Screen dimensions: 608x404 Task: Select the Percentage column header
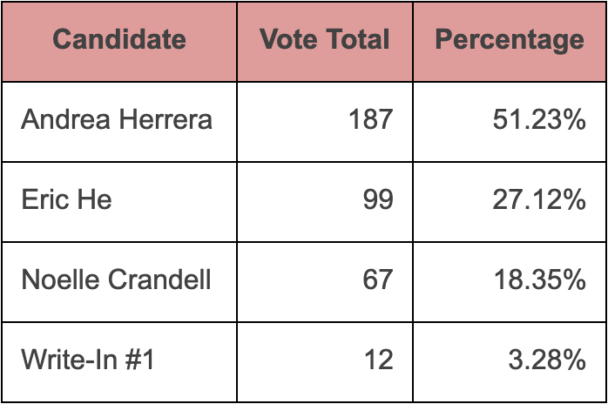pos(509,40)
